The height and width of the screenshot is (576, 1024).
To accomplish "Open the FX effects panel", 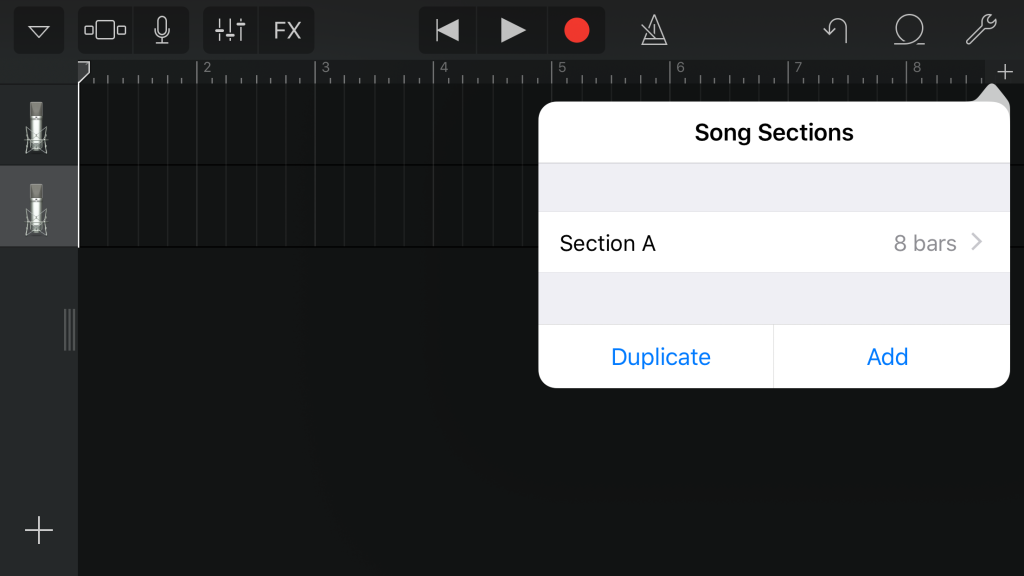I will (287, 31).
